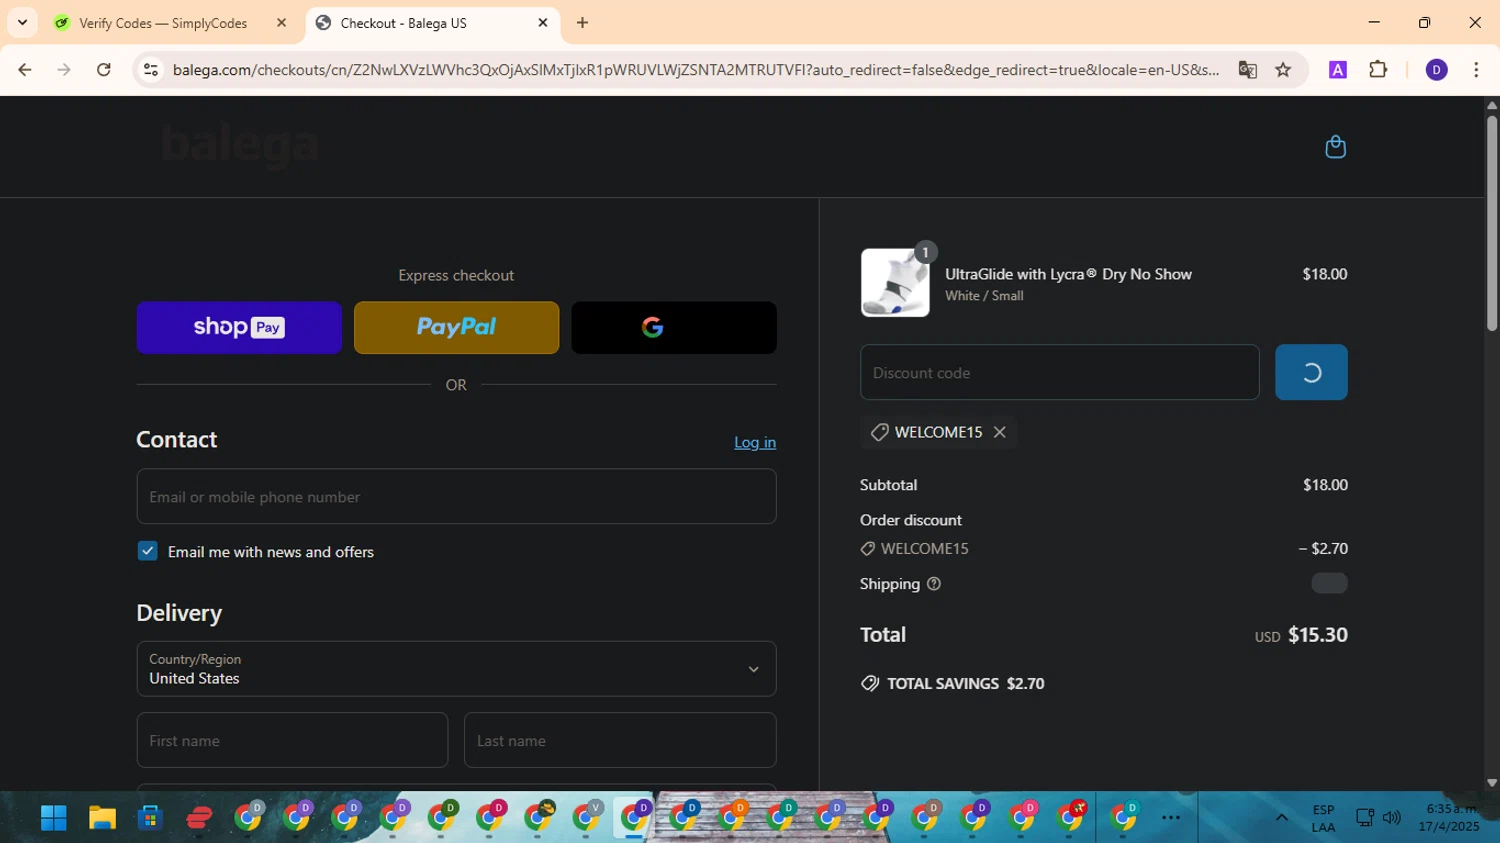
Task: Expand the Country/Region dropdown
Action: 456,669
